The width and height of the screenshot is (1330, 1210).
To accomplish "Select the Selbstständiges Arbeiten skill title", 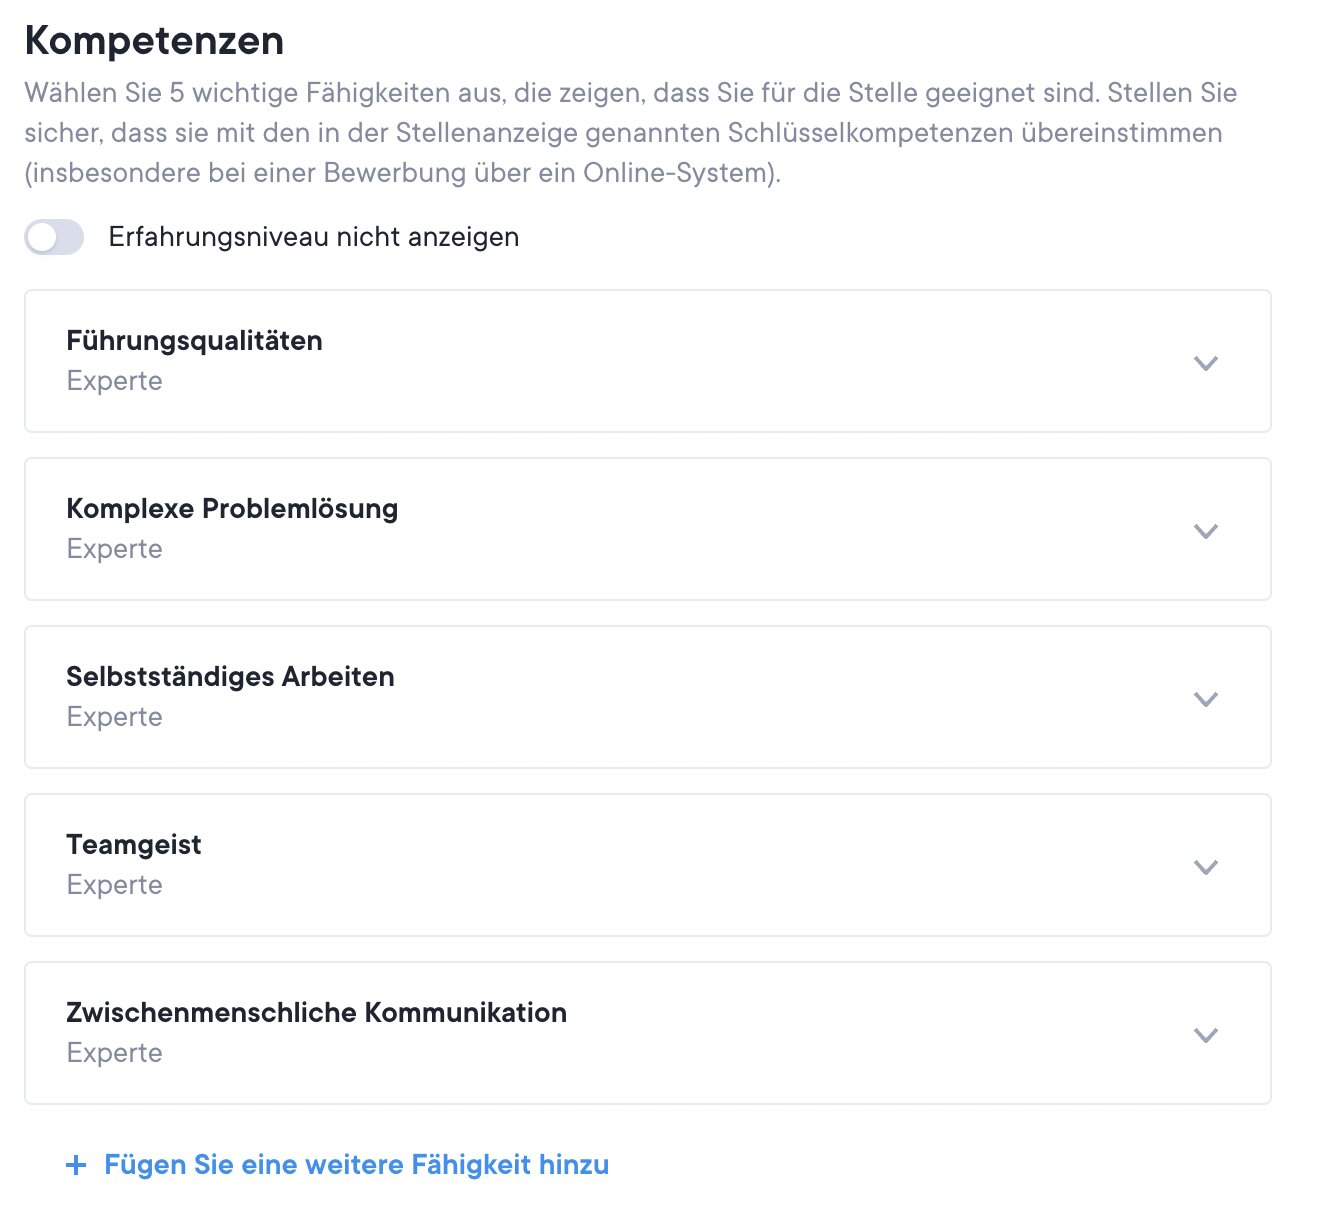I will coord(230,677).
